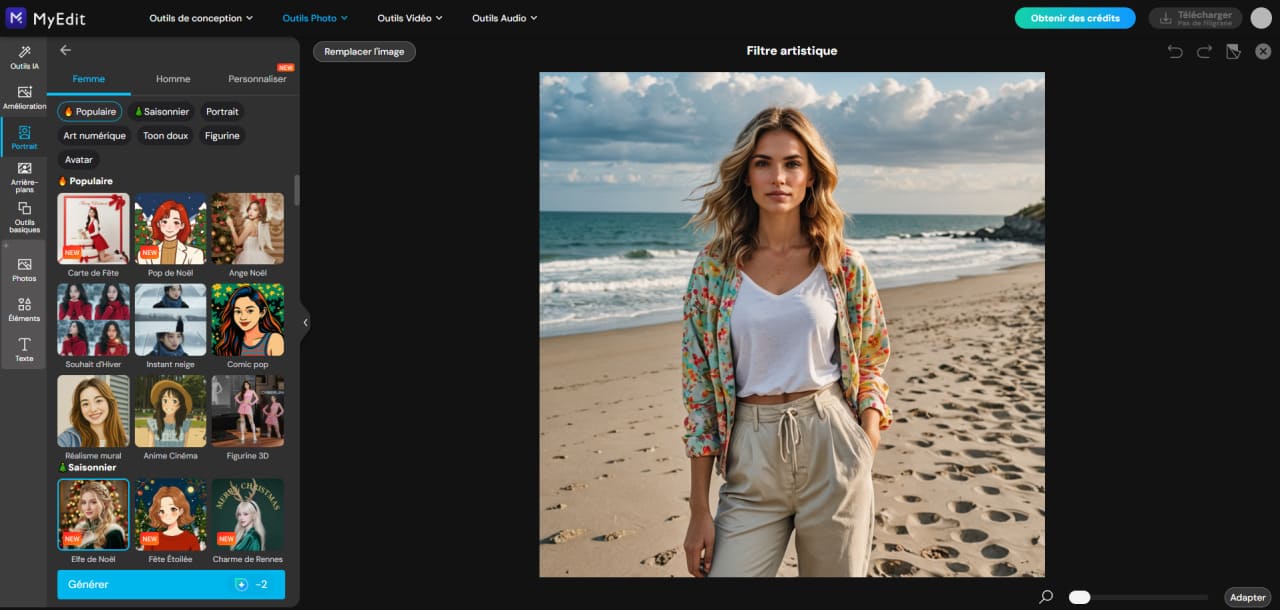Screen dimensions: 1280x610
Task: Click the style list scrollbar
Action: (296, 190)
